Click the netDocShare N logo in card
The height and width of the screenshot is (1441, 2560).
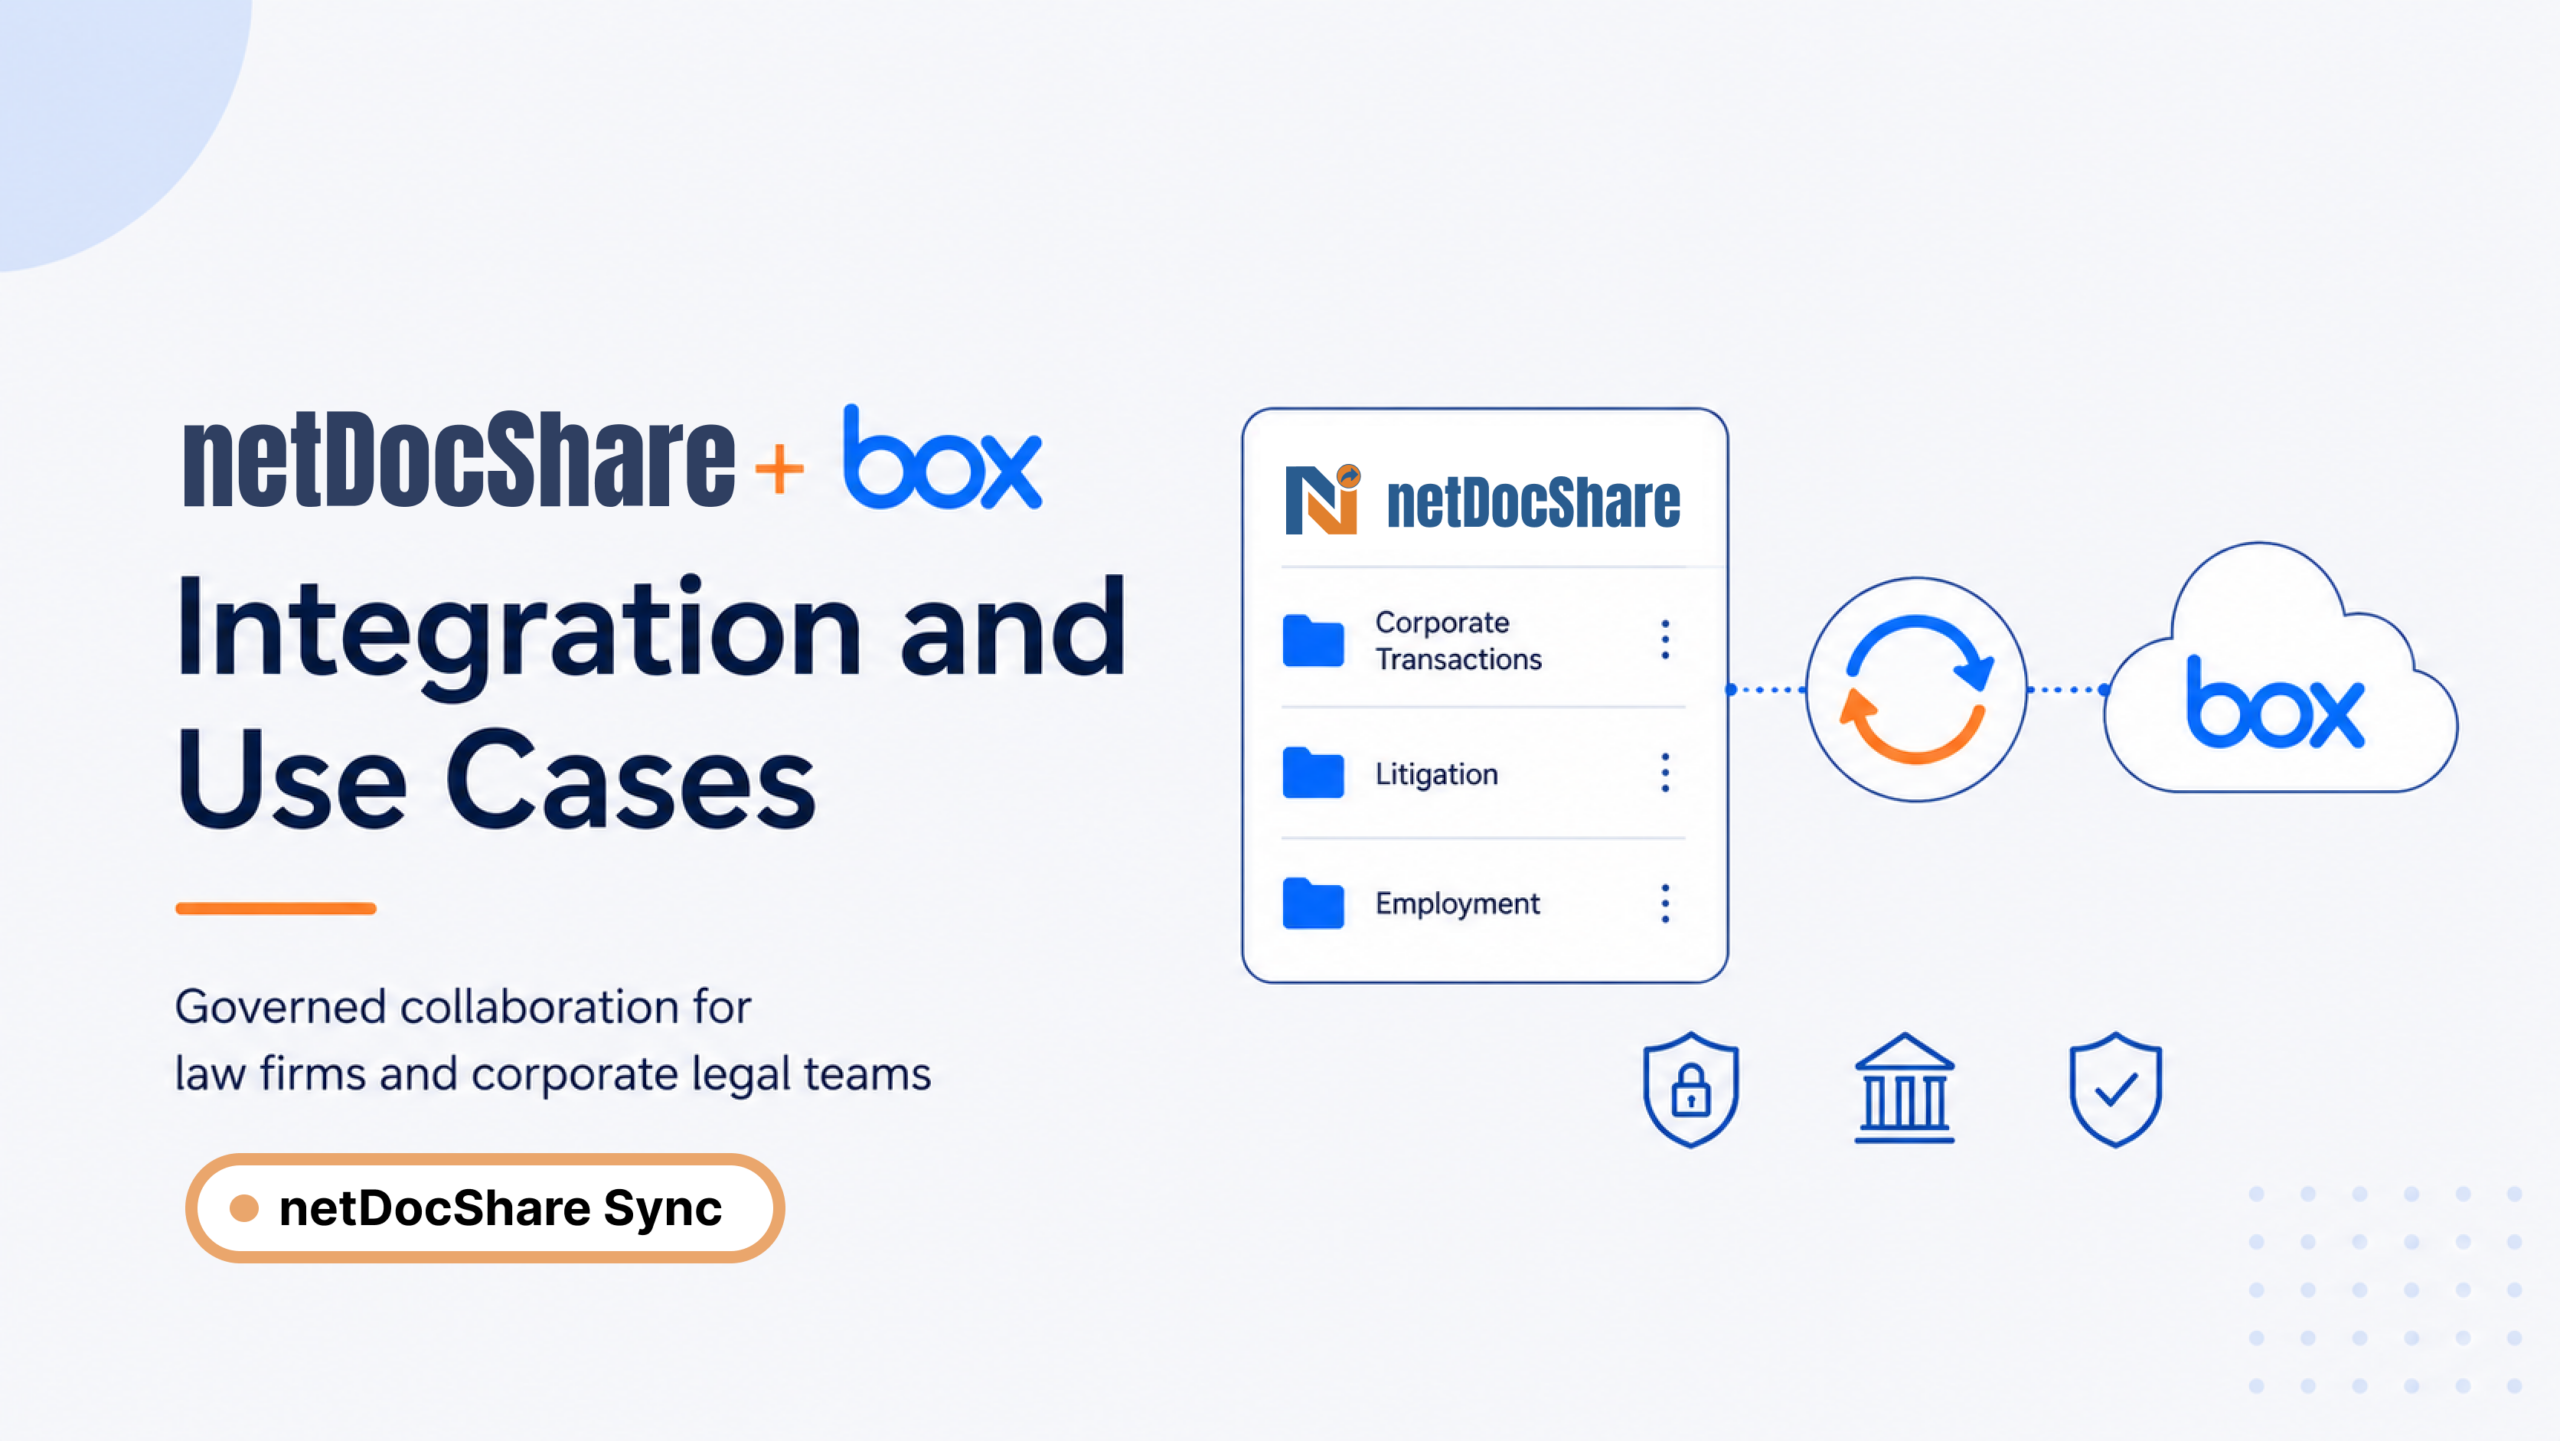1322,499
